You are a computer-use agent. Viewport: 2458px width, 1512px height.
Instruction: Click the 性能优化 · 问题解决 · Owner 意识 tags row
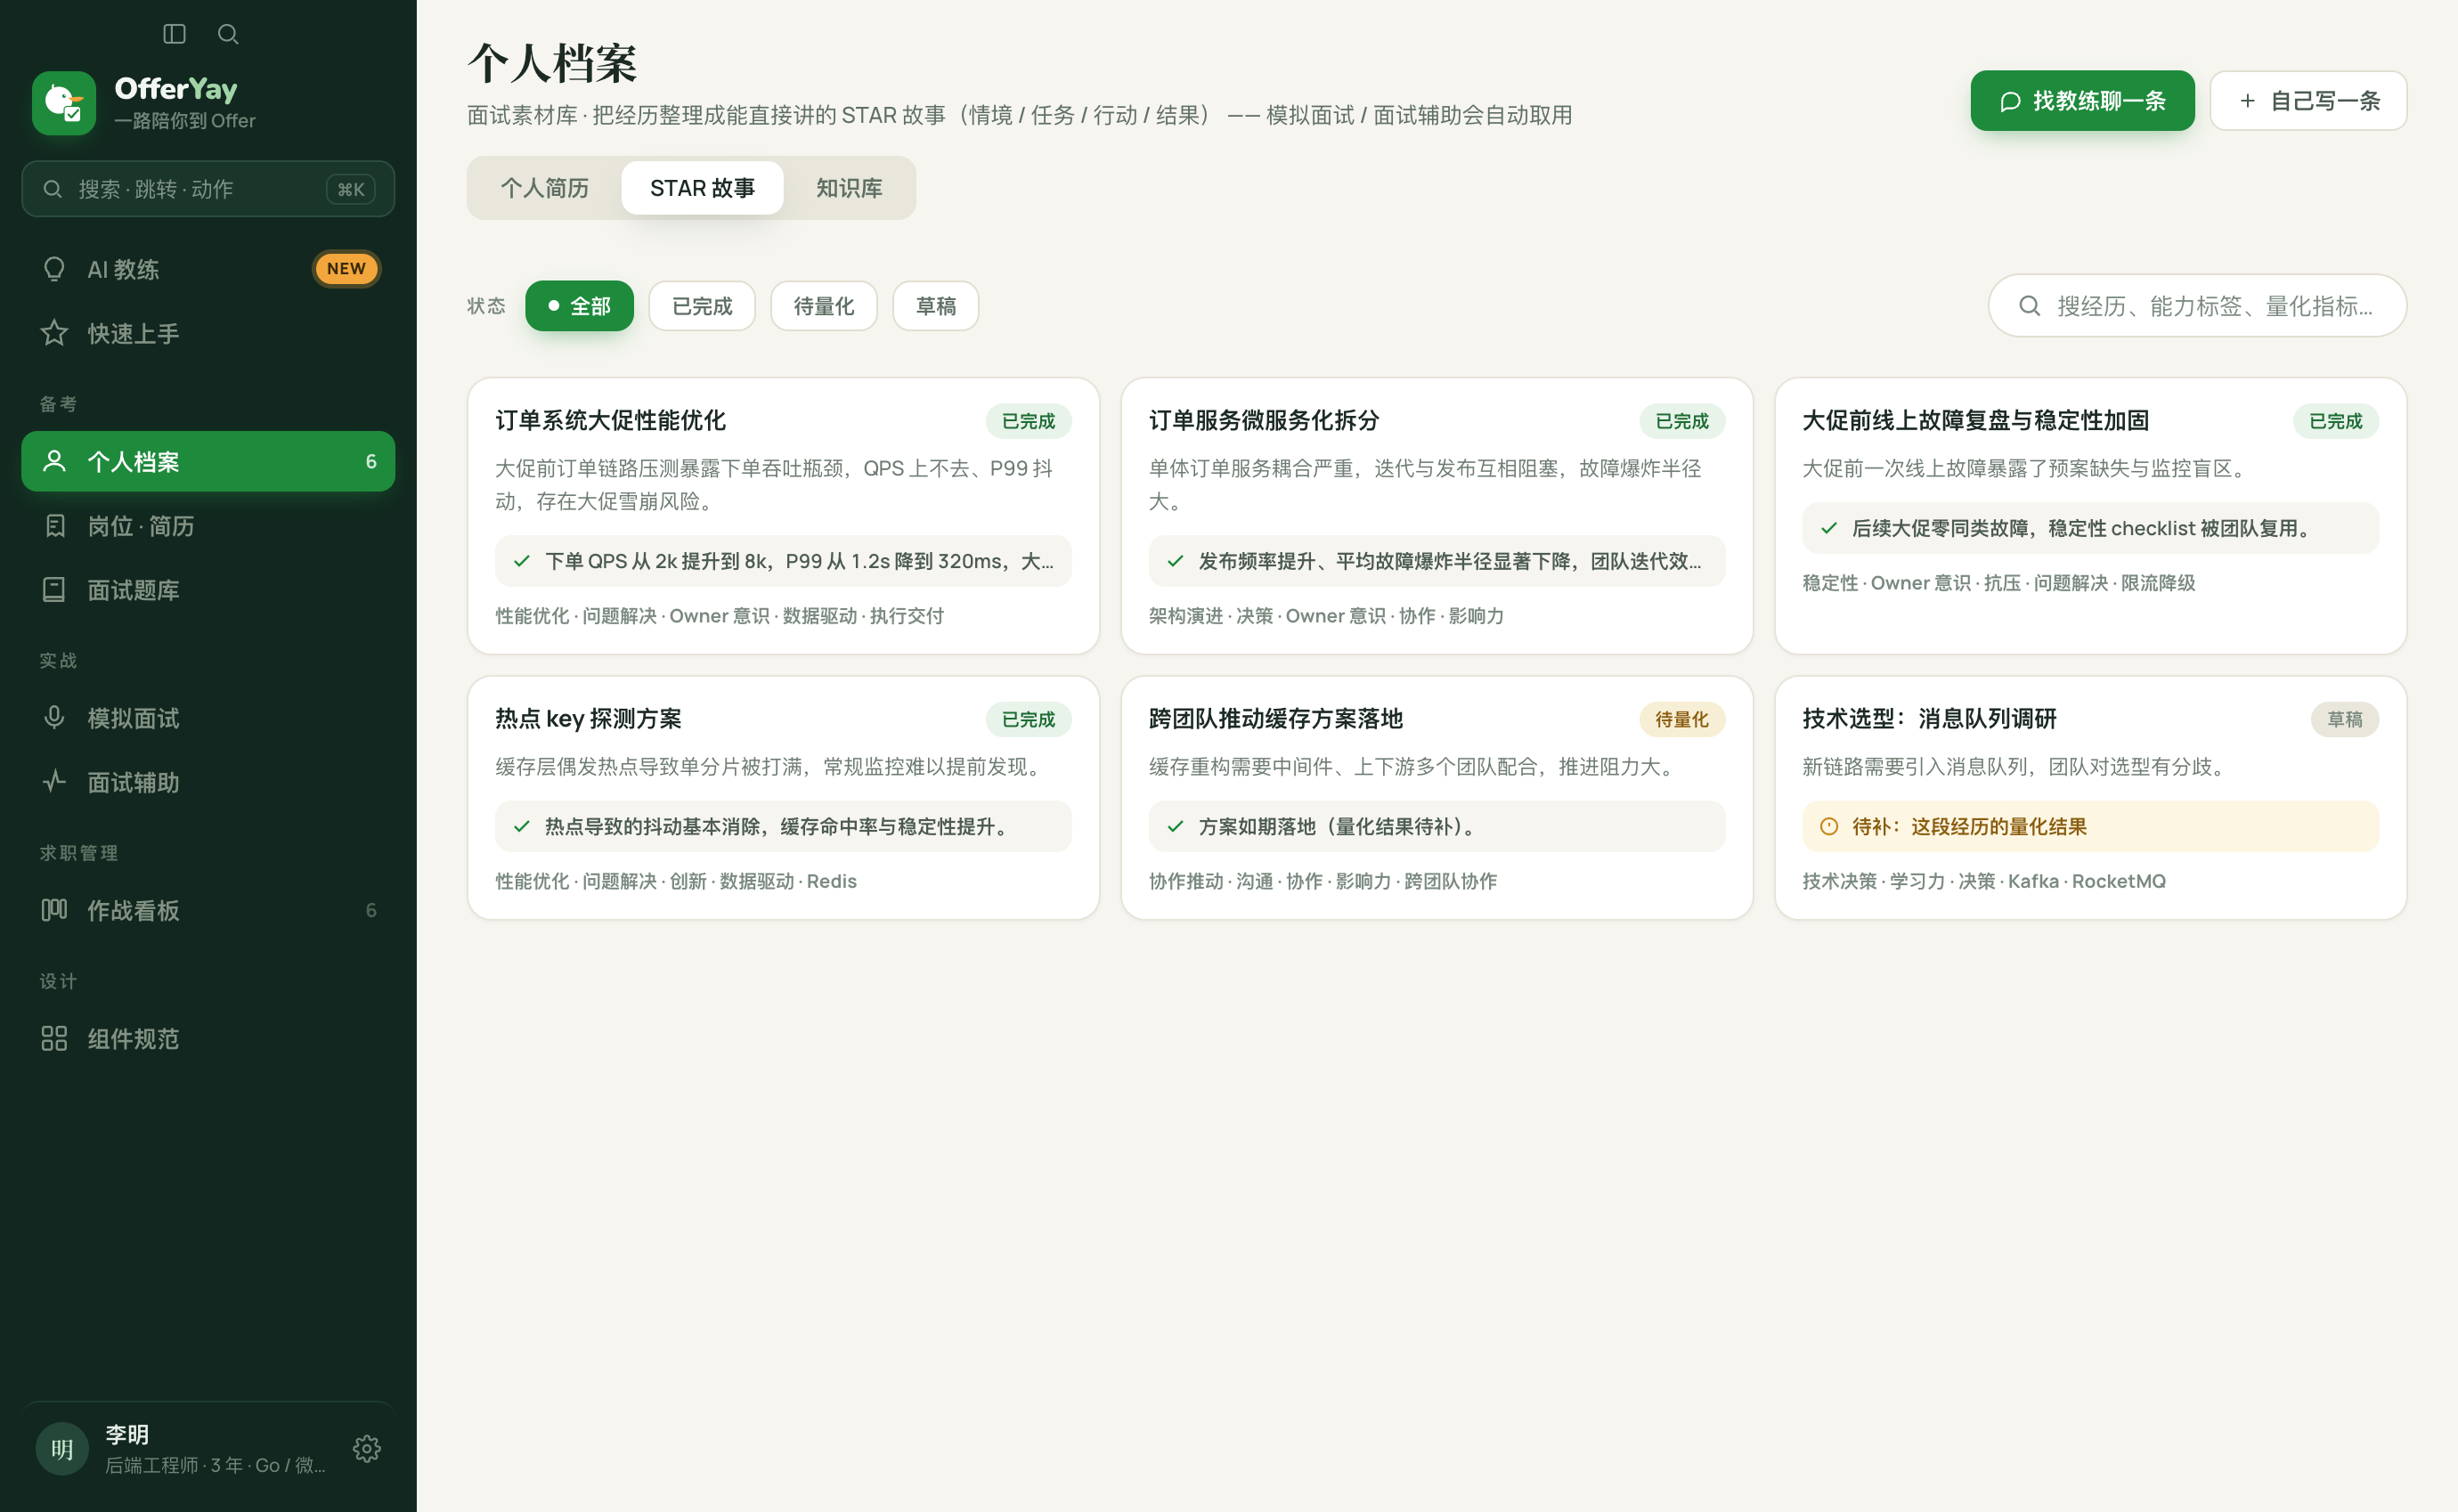coord(719,616)
